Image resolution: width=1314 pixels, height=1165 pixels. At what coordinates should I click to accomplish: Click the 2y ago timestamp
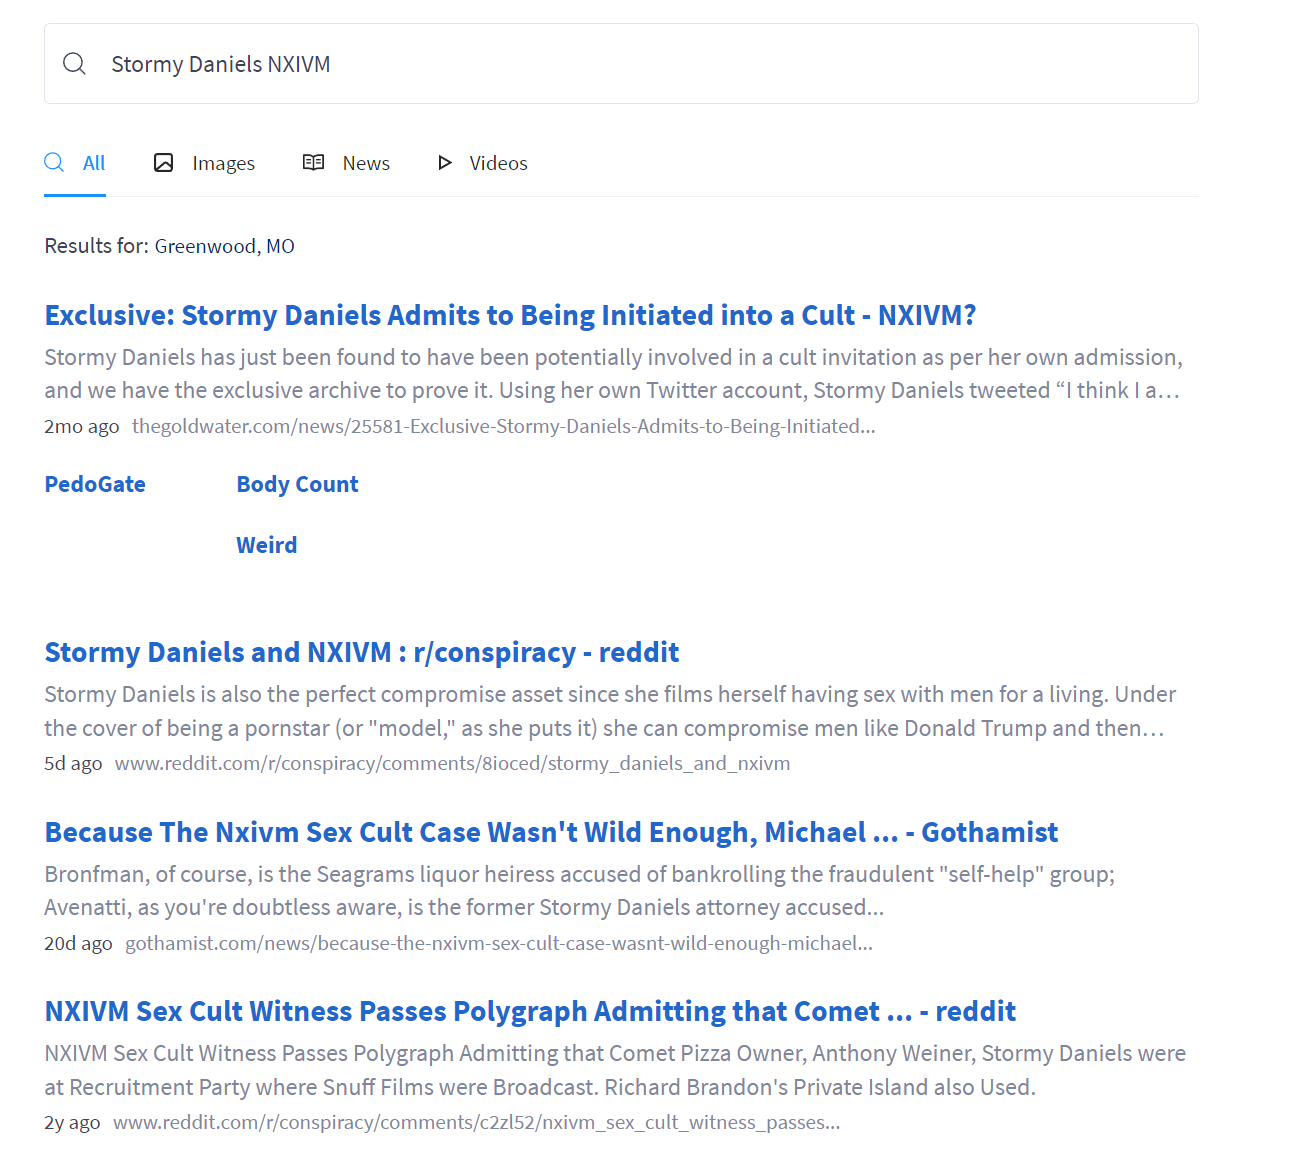72,1122
